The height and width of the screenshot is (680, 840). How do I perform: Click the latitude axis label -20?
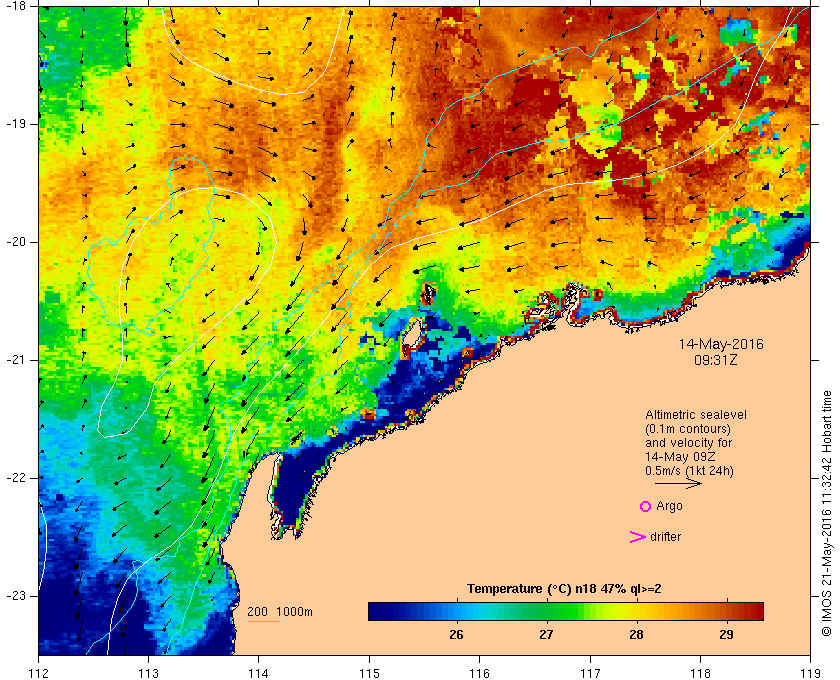(15, 242)
